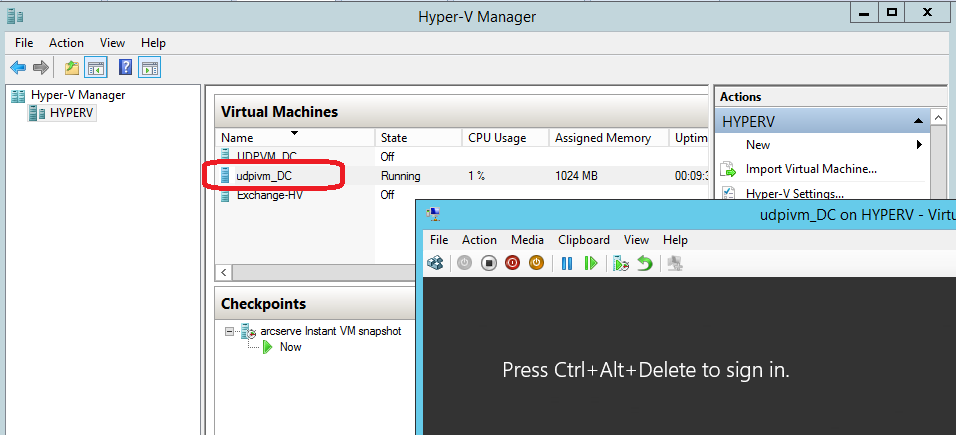Sort by the State column header

pos(418,138)
